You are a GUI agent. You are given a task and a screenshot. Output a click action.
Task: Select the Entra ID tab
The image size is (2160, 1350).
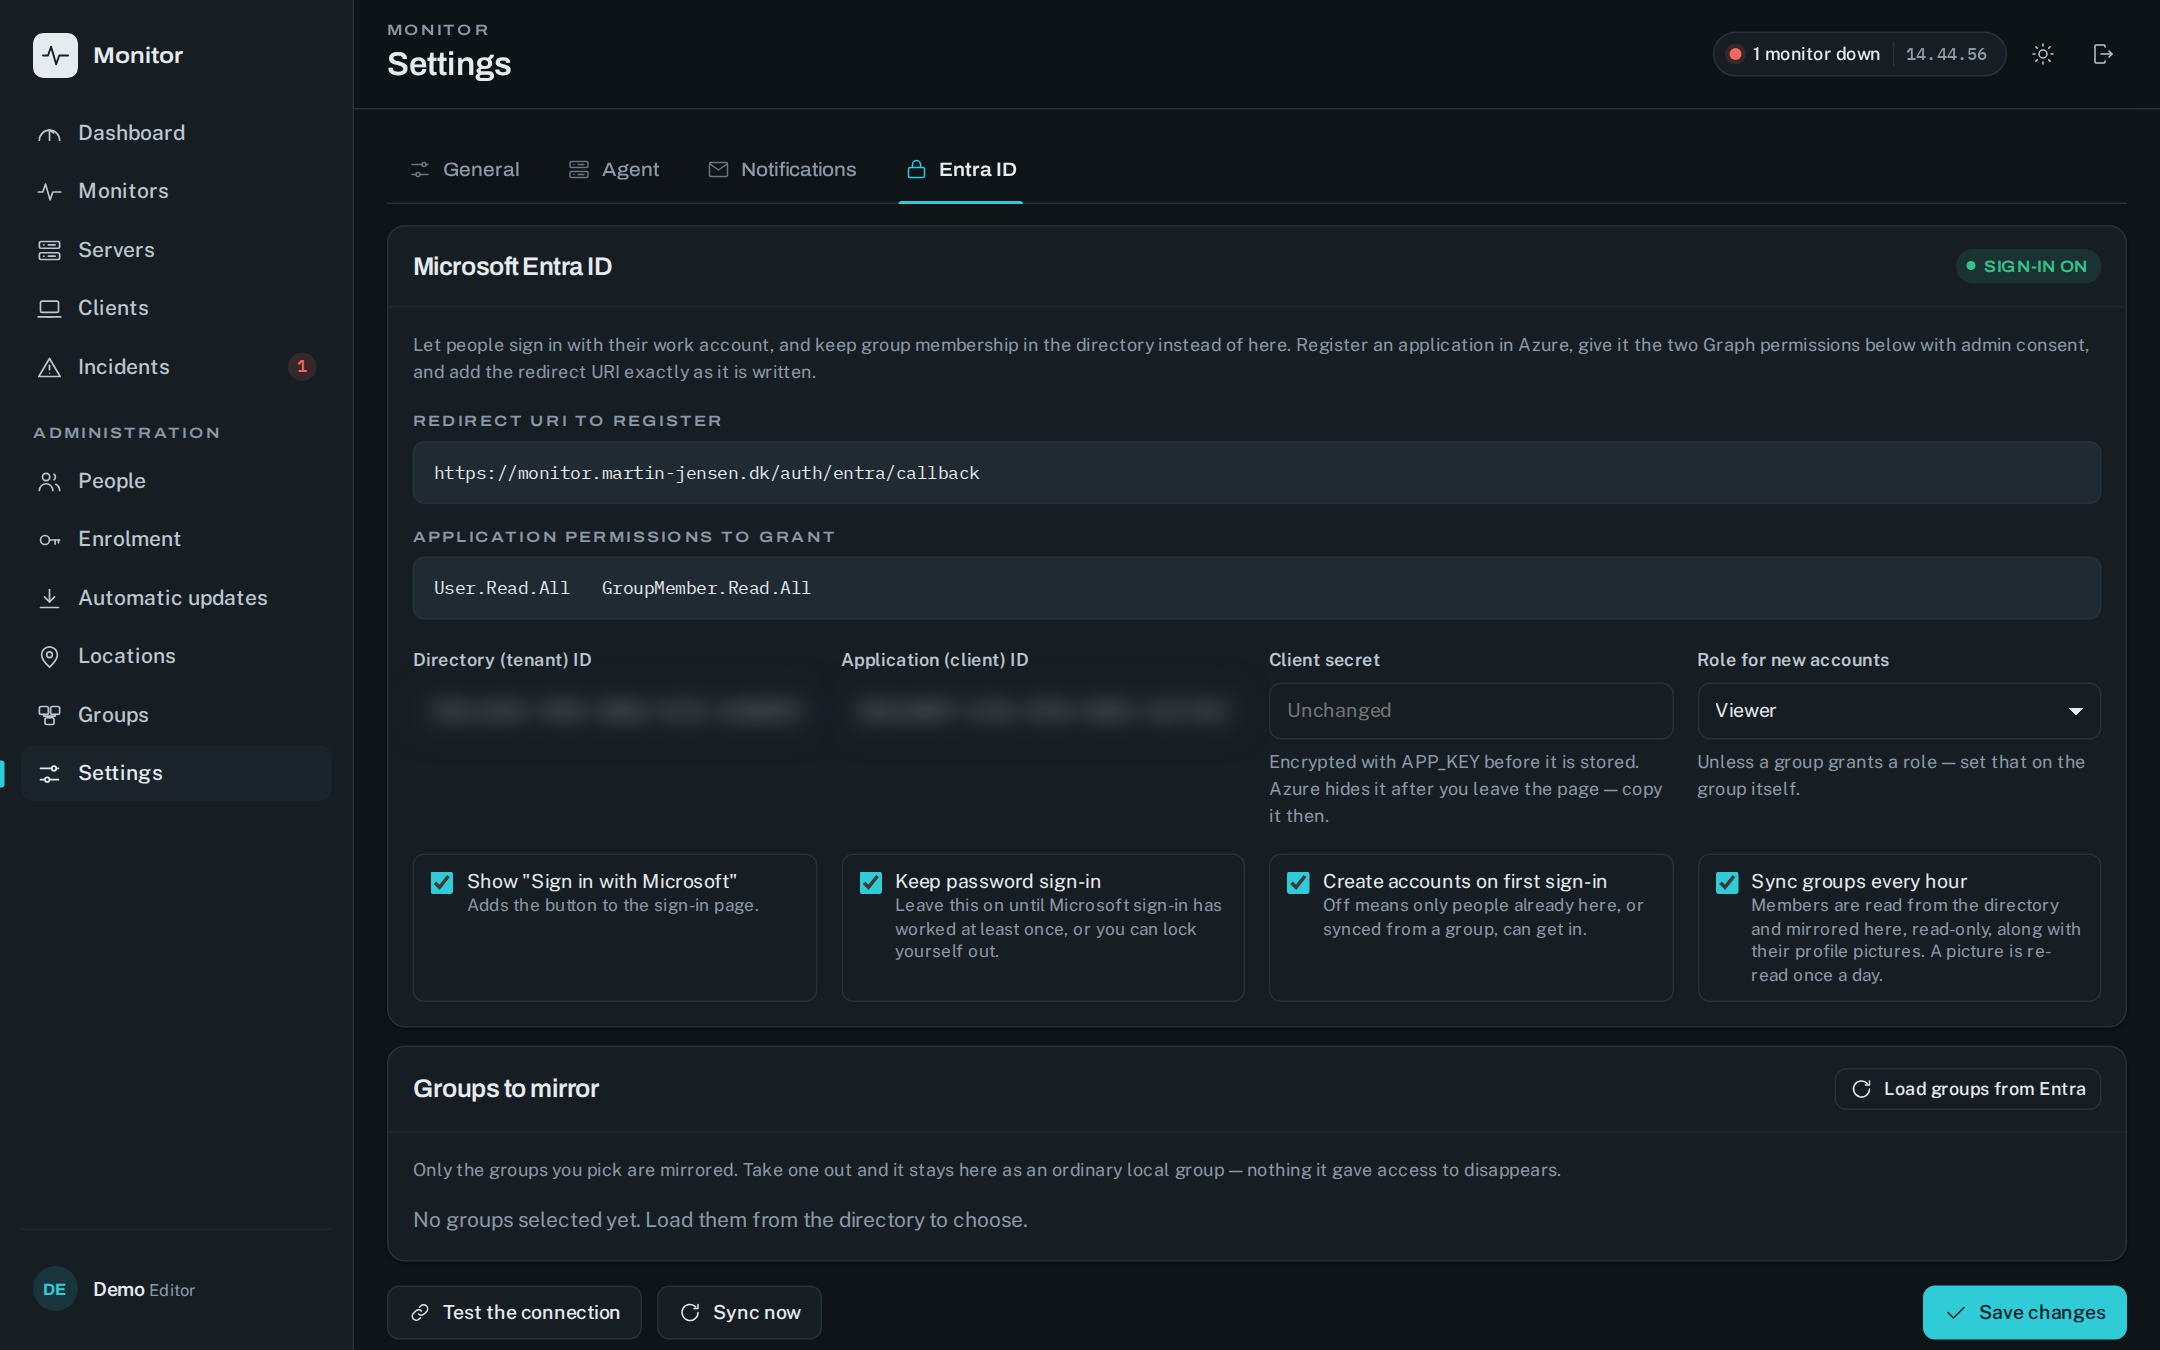961,170
